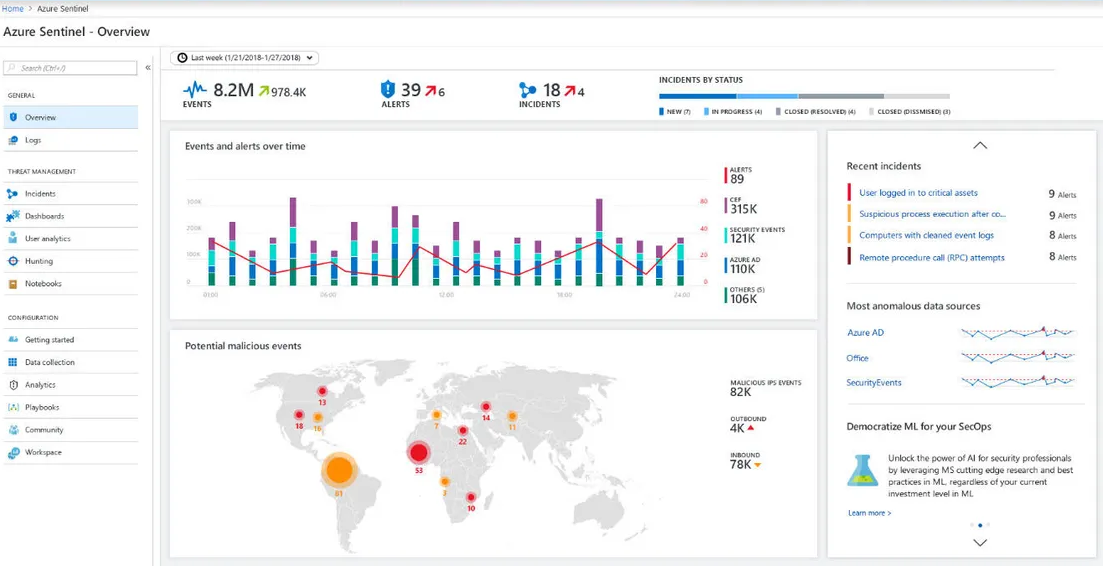Click the flask icon in Democratize ML card
This screenshot has width=1103, height=566.
point(862,470)
